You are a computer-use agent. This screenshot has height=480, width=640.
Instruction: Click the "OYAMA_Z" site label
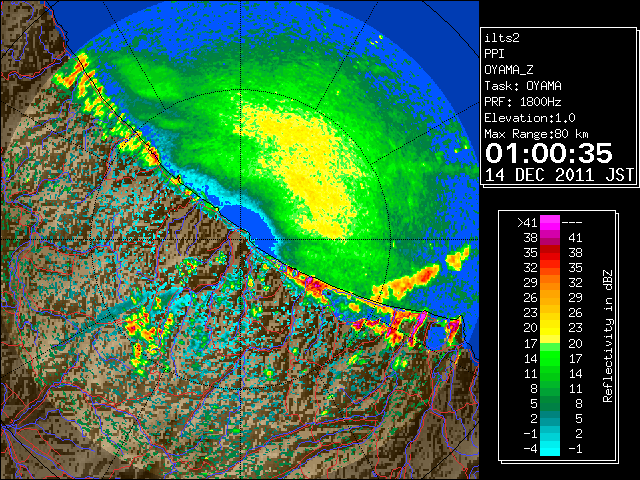click(x=509, y=70)
